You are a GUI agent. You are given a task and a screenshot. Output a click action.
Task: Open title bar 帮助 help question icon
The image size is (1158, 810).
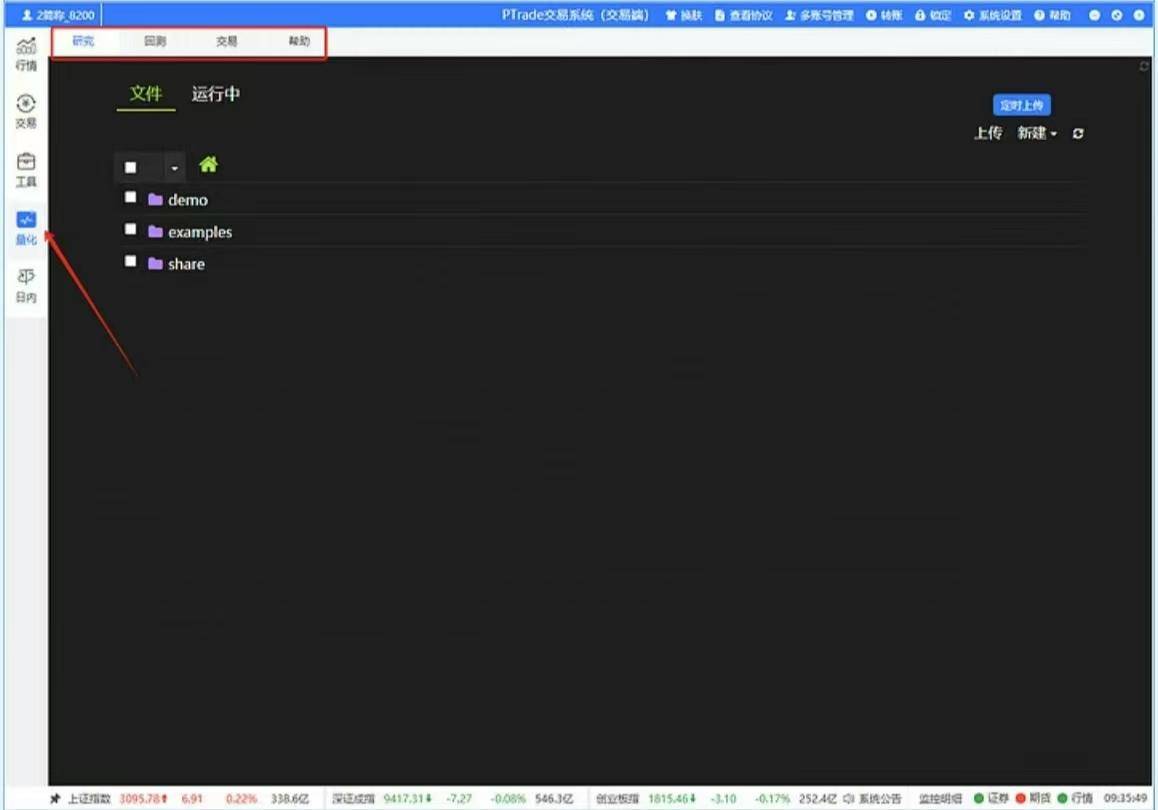click(x=1039, y=15)
